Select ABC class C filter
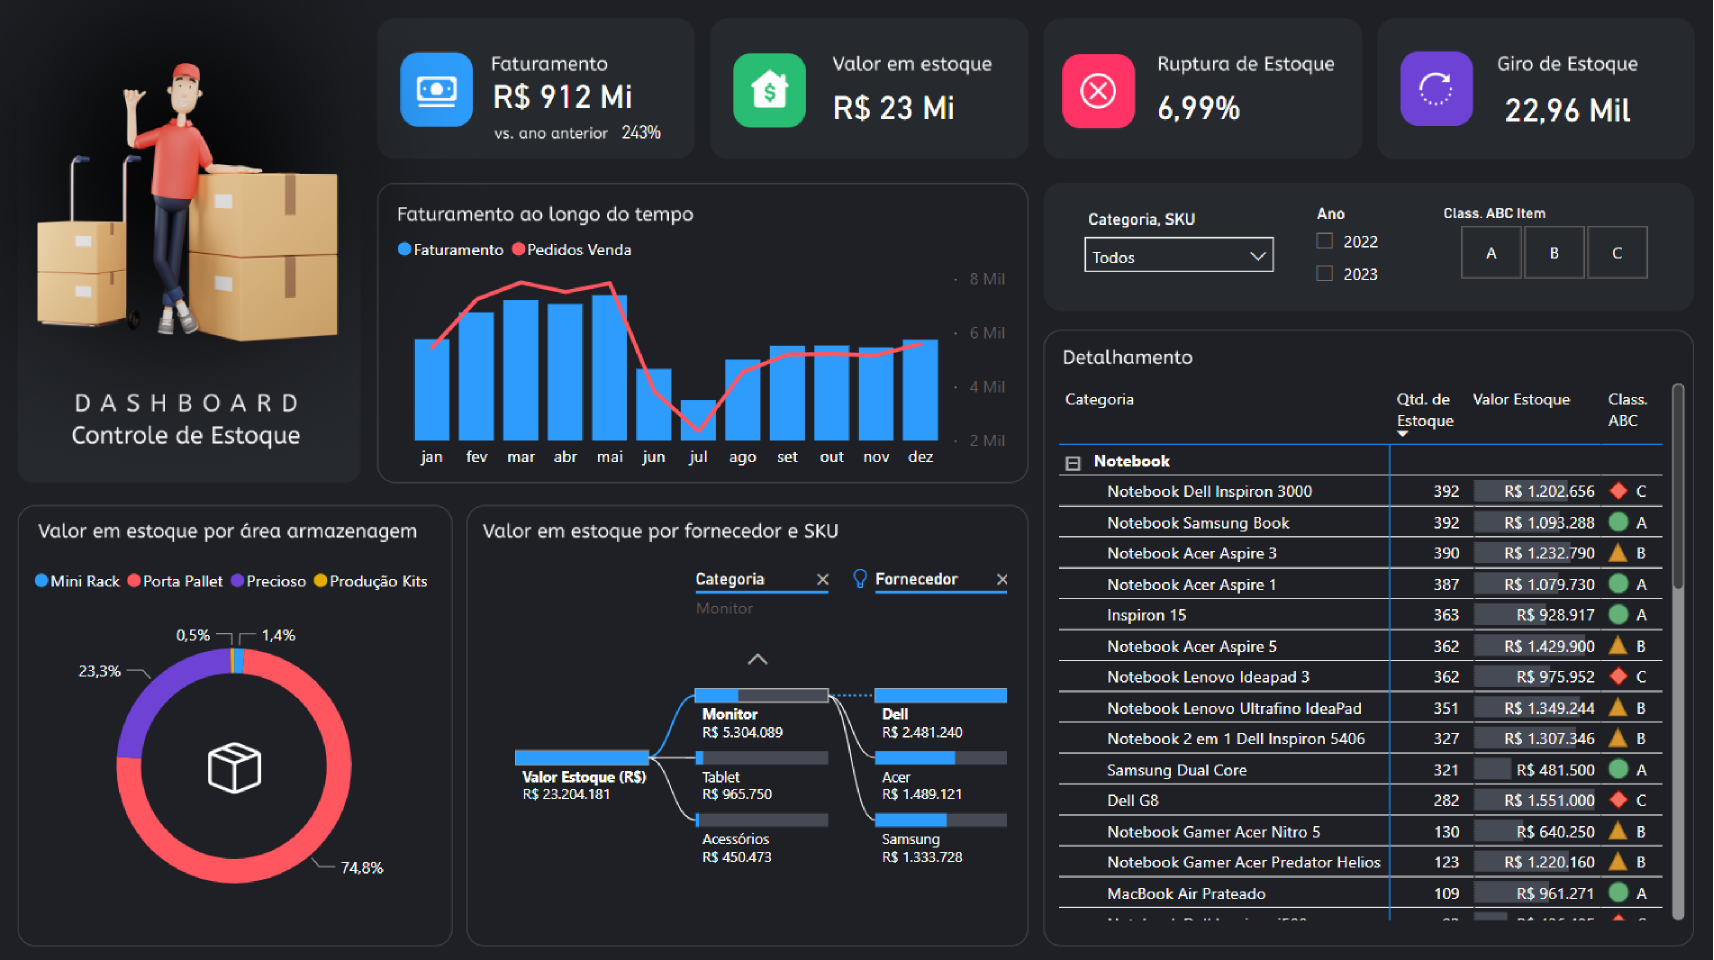 (1616, 253)
